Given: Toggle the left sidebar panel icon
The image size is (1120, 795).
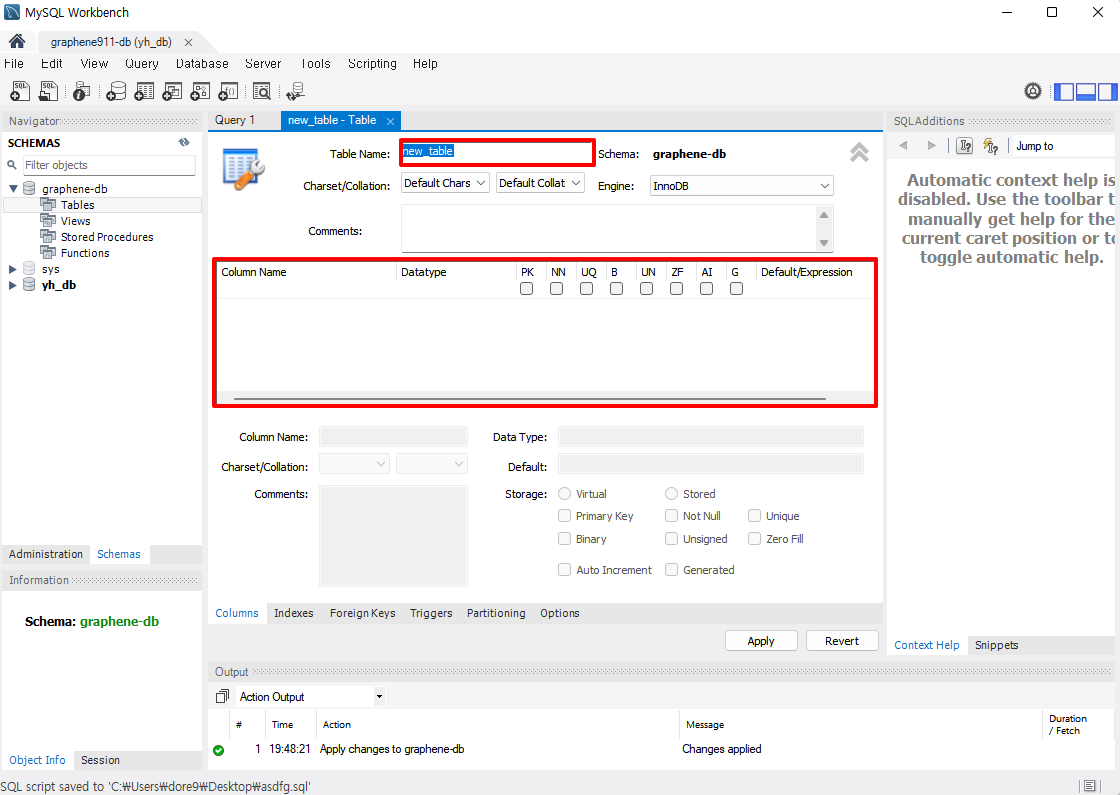Looking at the screenshot, I should [1064, 91].
